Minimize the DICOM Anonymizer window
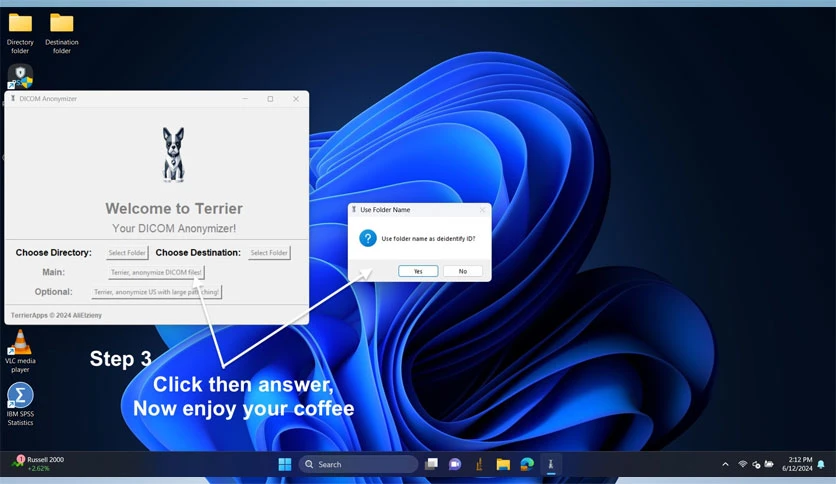 pos(245,99)
